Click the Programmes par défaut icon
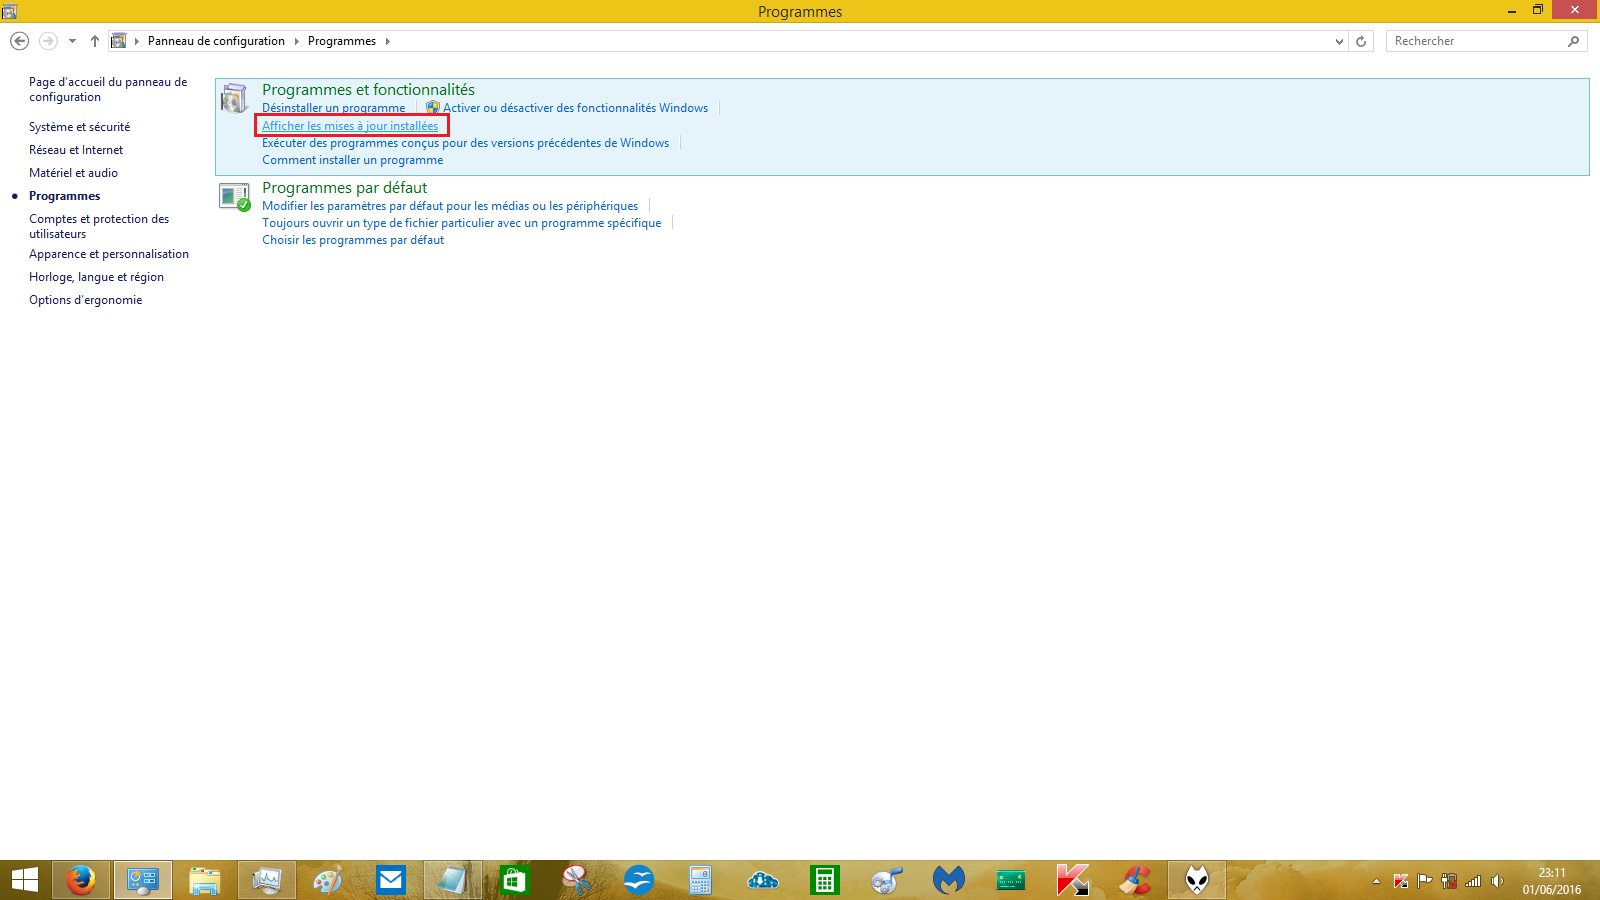The width and height of the screenshot is (1600, 900). coord(235,197)
